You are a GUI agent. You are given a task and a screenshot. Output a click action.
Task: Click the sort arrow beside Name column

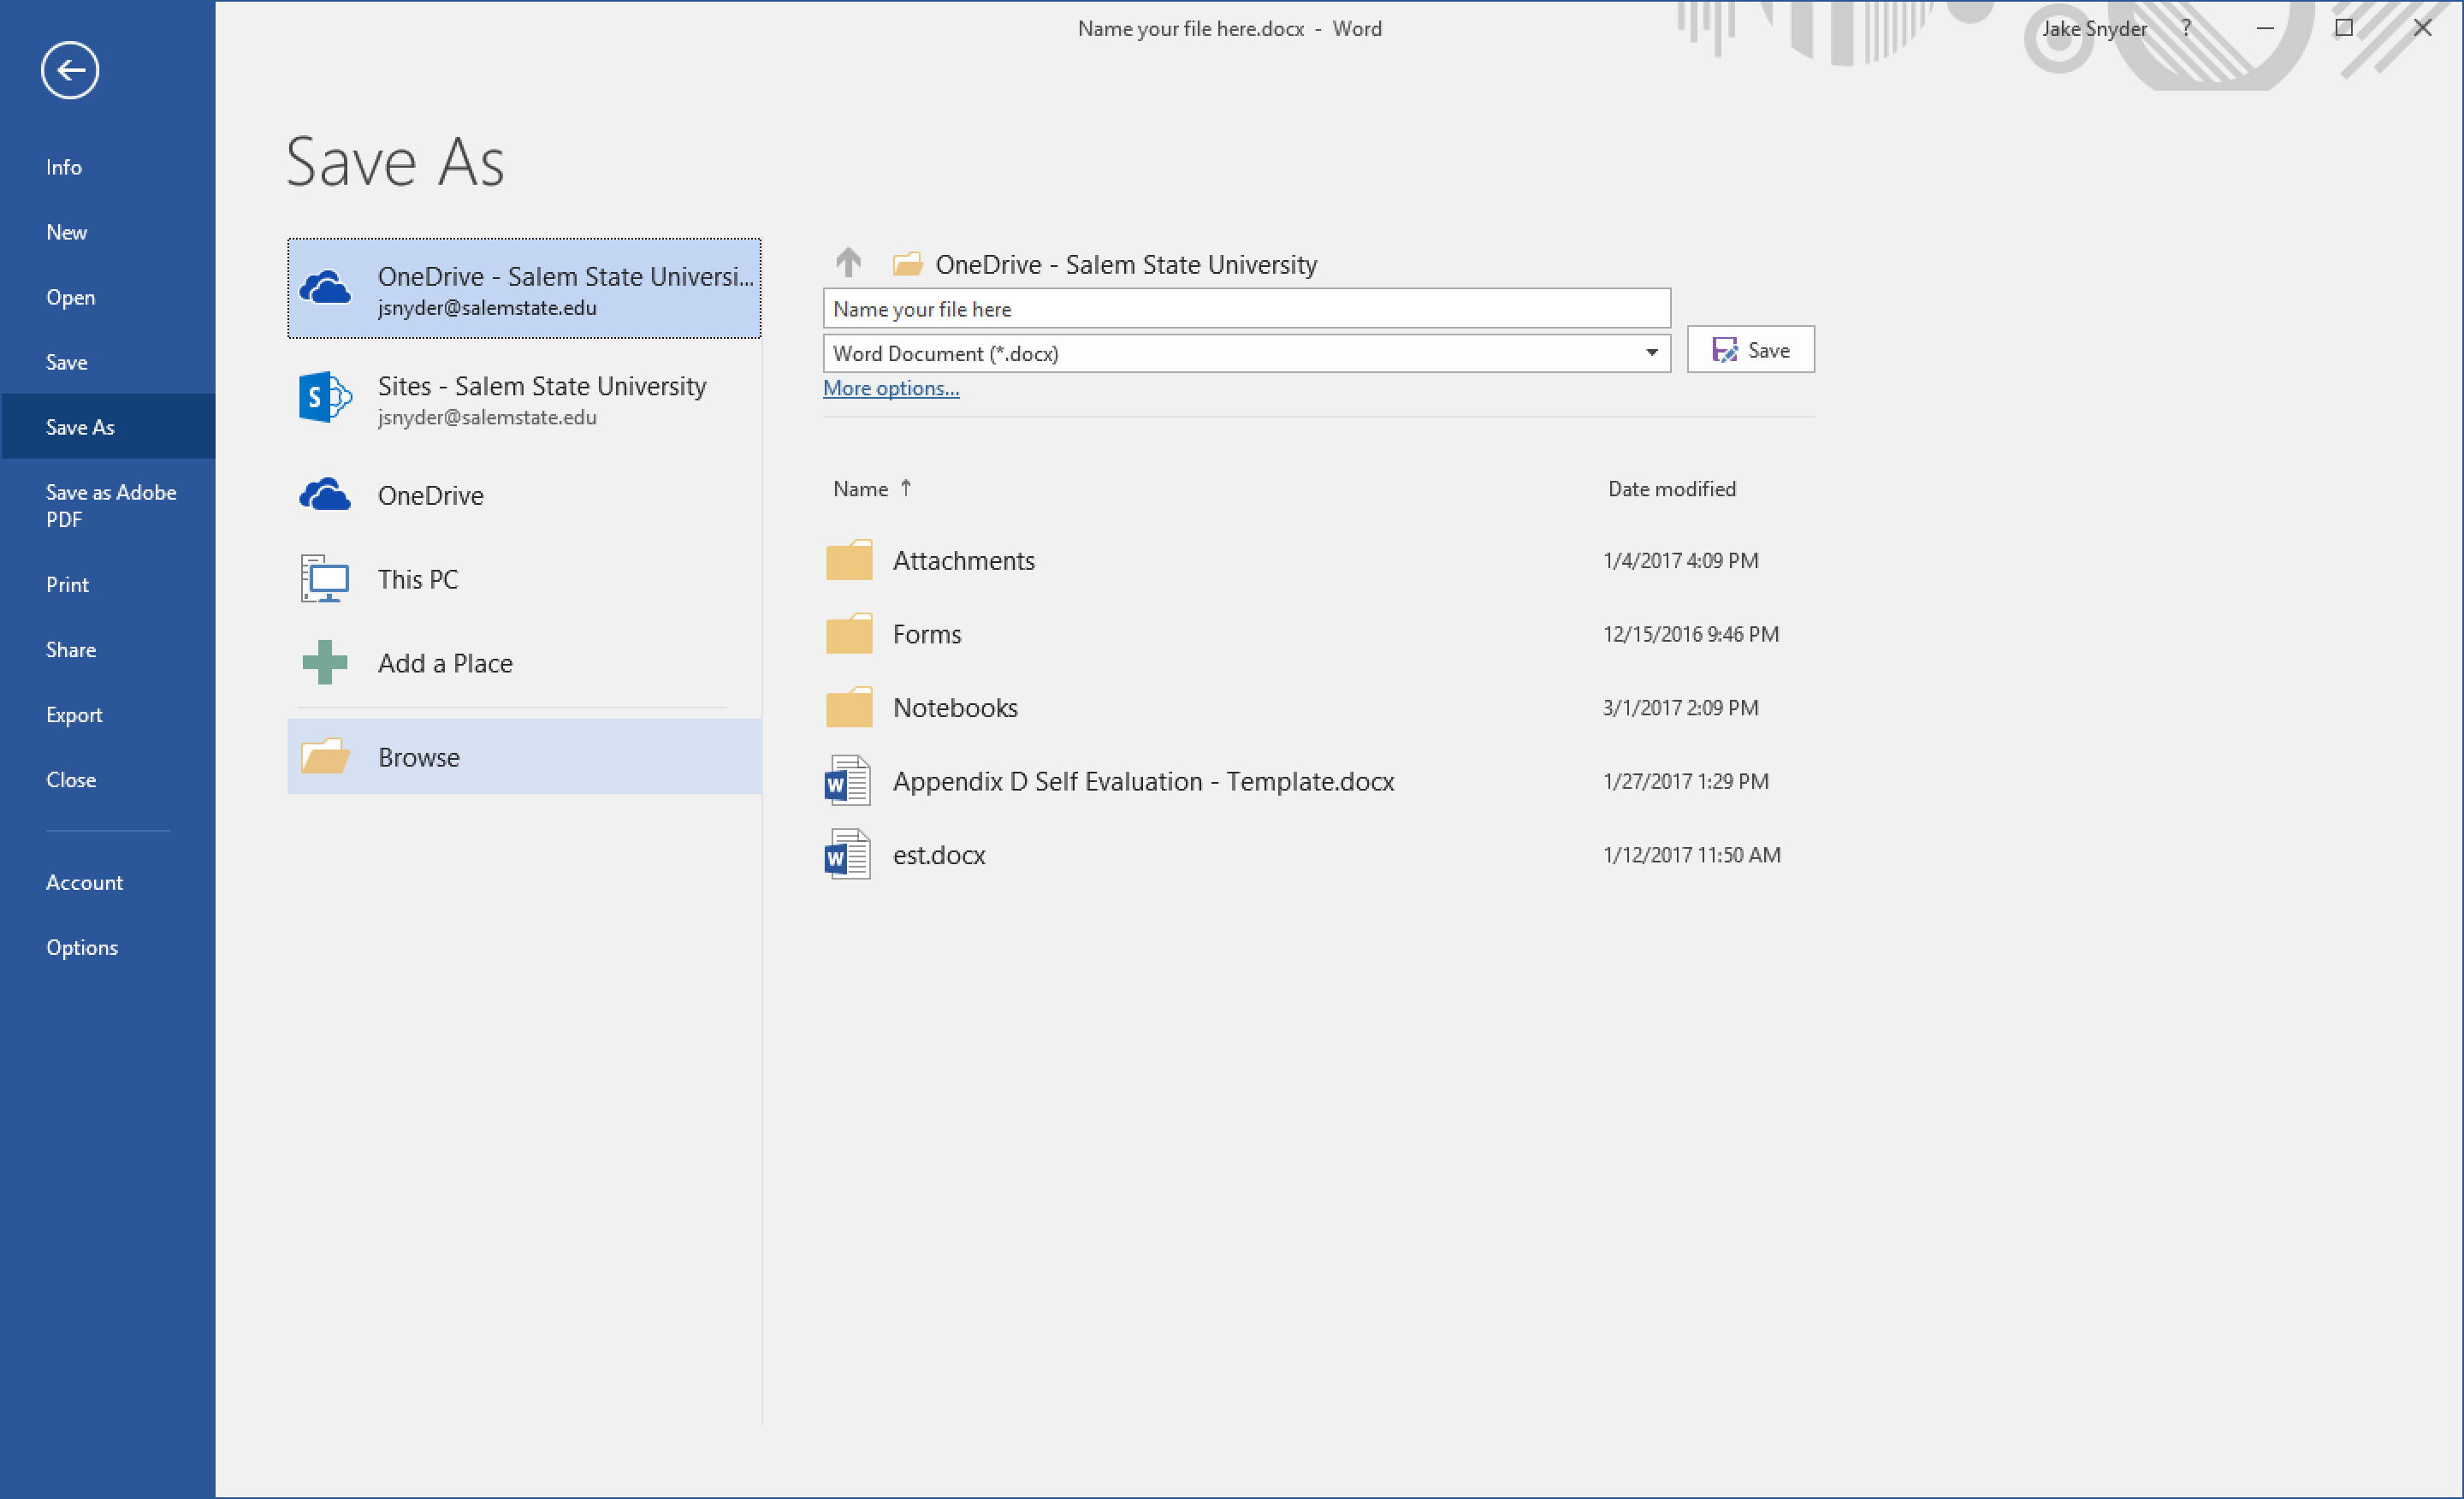click(x=906, y=488)
